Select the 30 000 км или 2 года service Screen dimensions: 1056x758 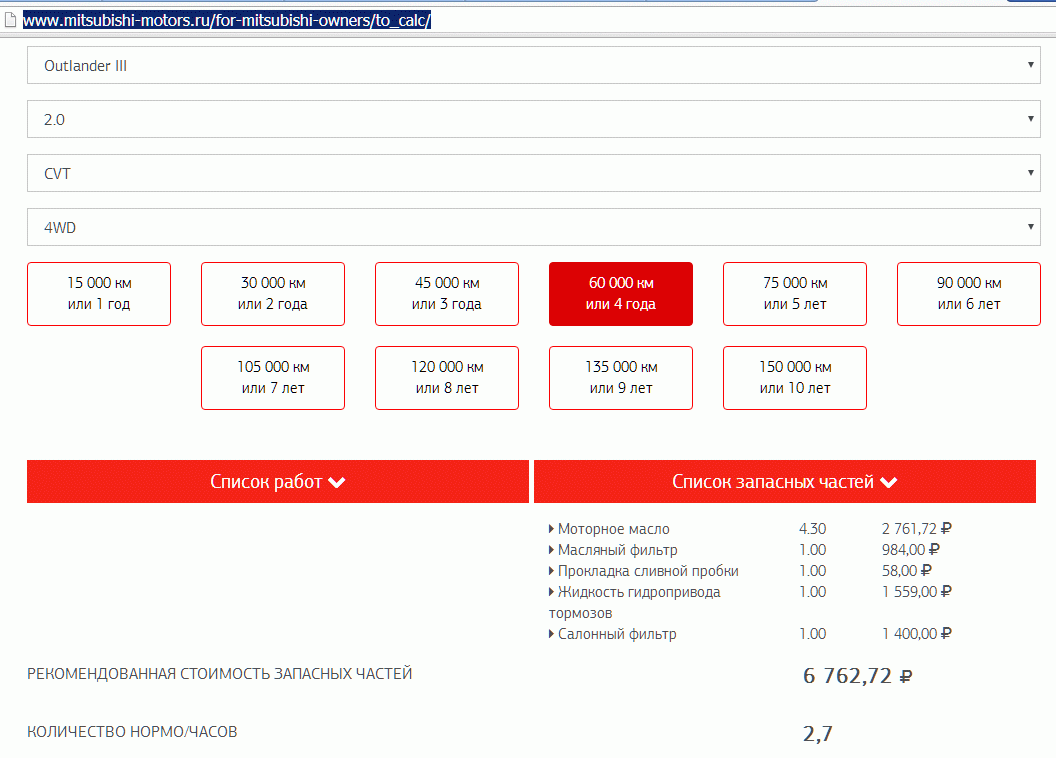point(273,294)
